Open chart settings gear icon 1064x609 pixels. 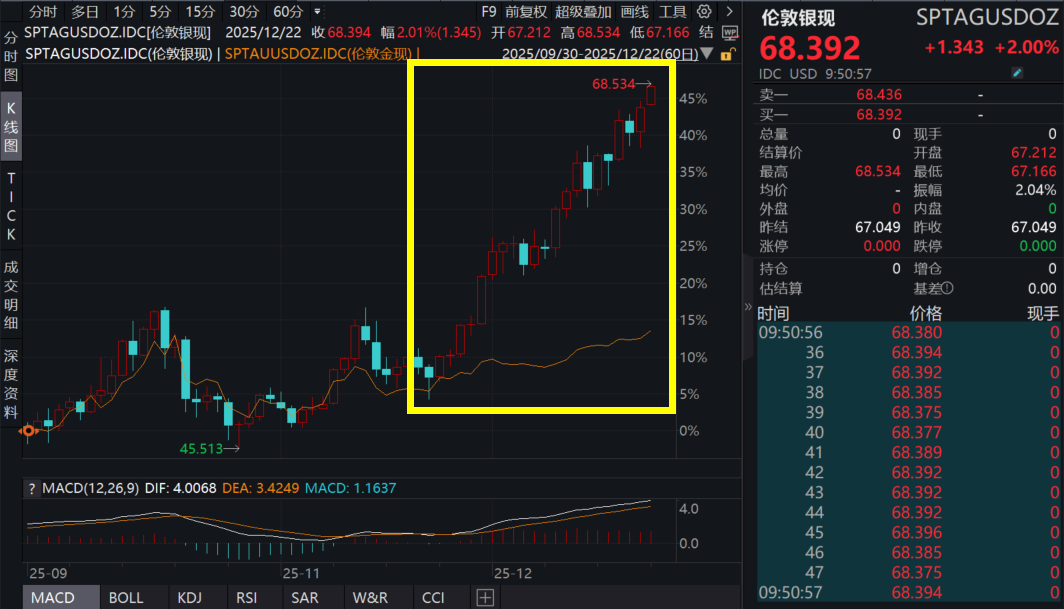click(x=704, y=12)
